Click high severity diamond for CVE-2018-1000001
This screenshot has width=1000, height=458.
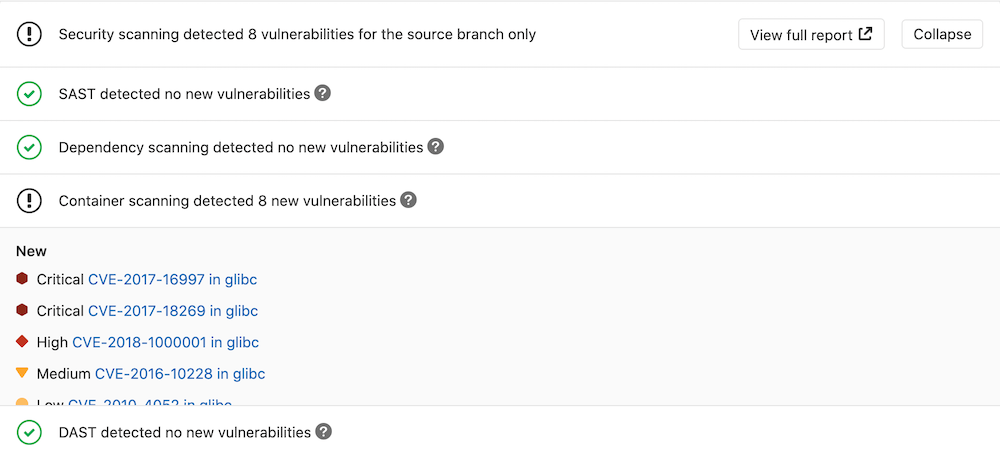coord(22,341)
